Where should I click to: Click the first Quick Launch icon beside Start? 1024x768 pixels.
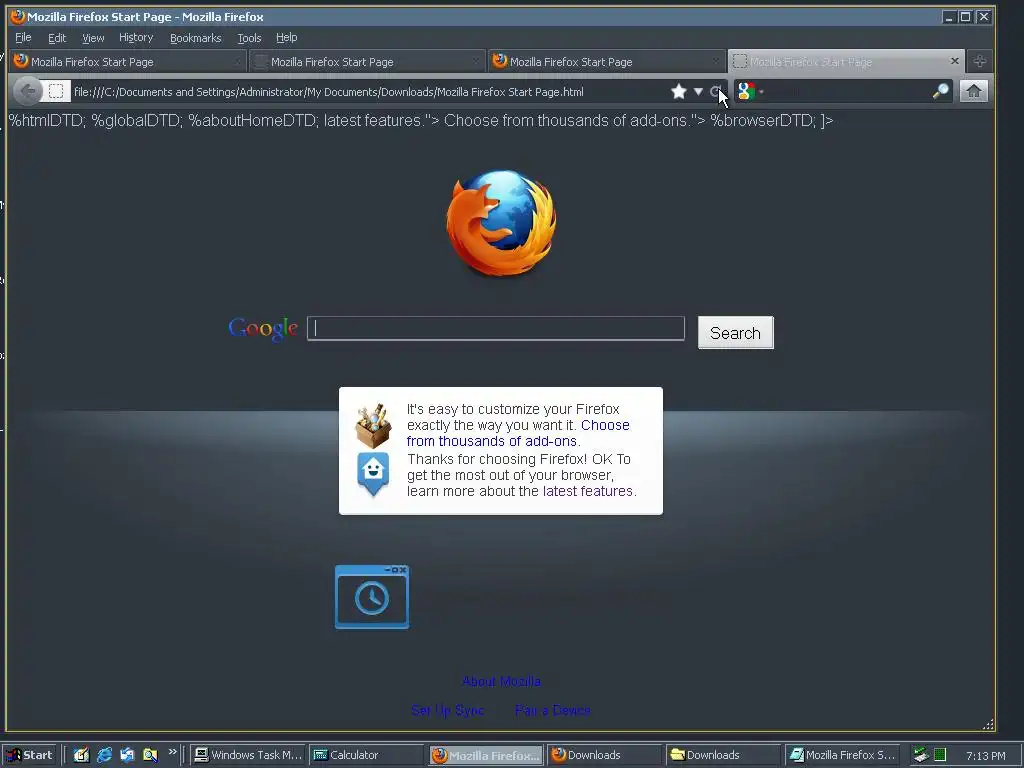click(81, 755)
